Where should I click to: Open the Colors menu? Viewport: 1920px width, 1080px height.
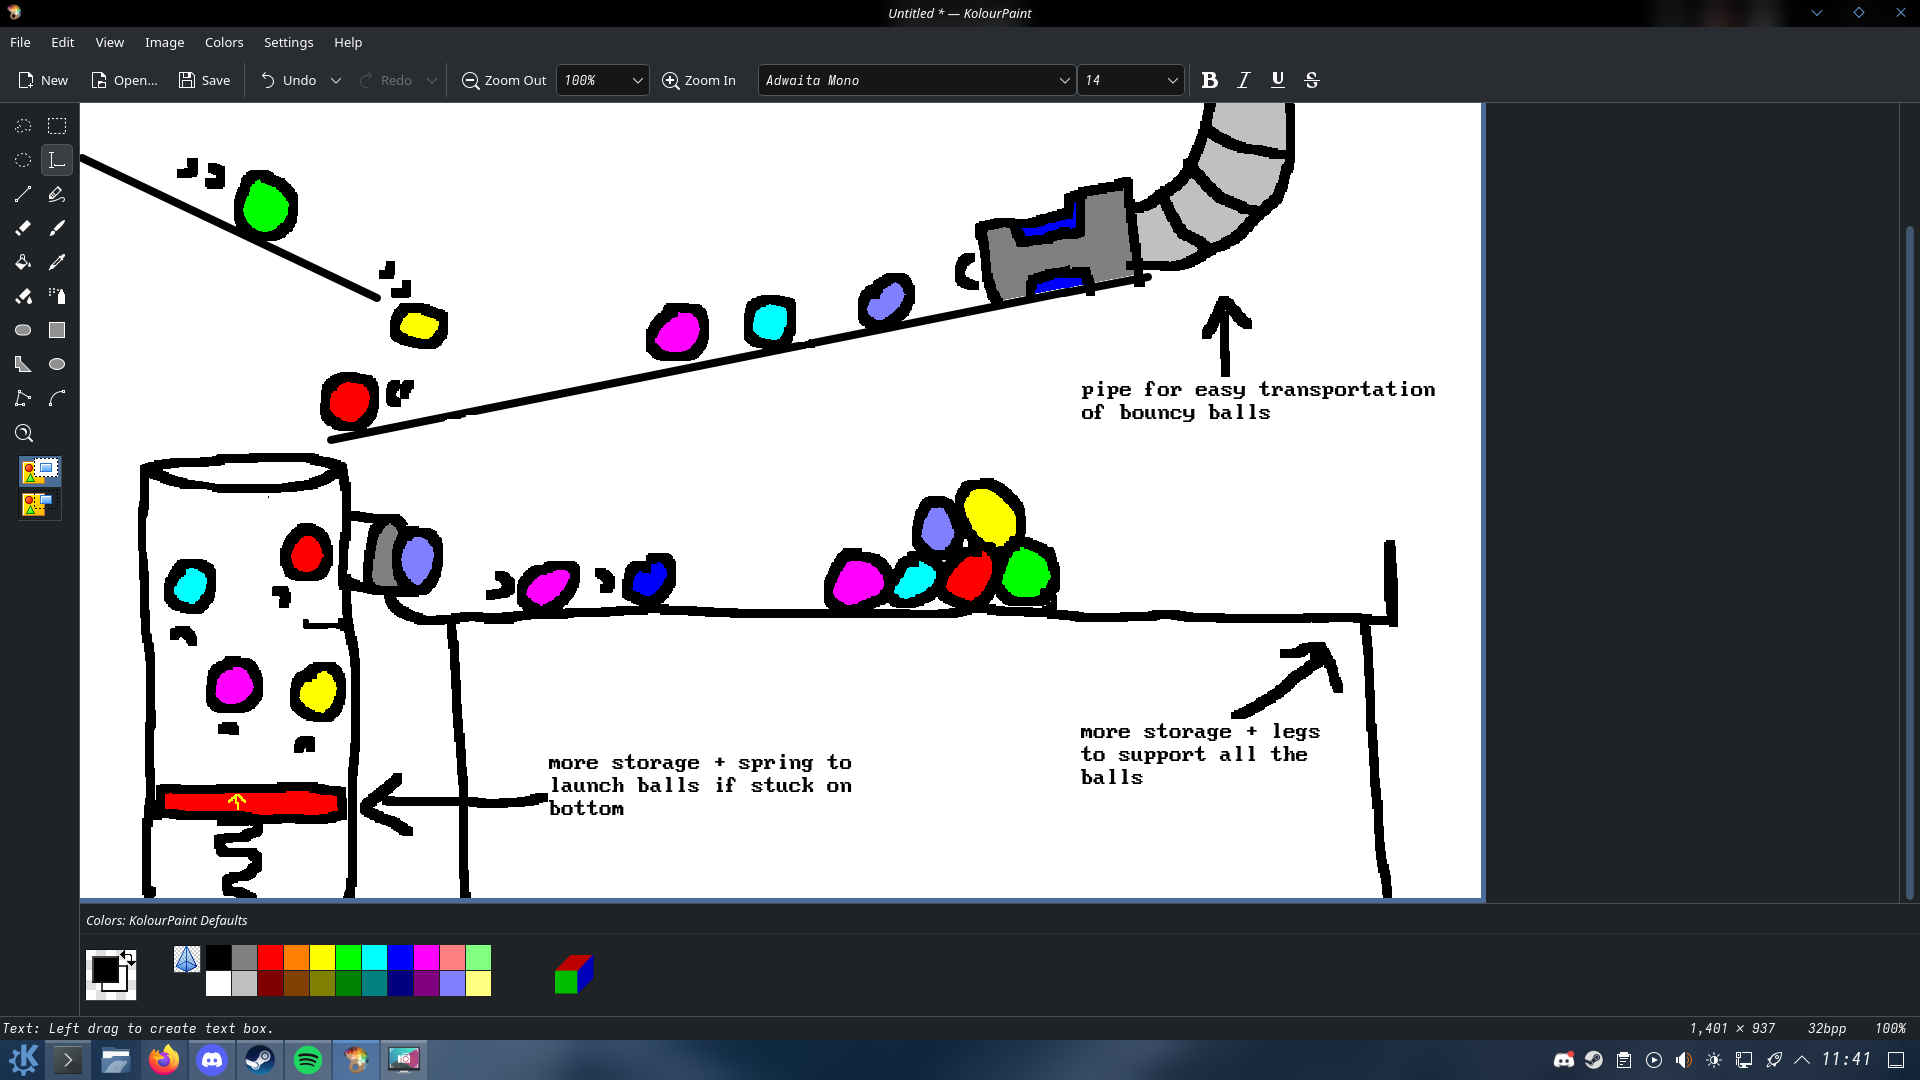(224, 42)
